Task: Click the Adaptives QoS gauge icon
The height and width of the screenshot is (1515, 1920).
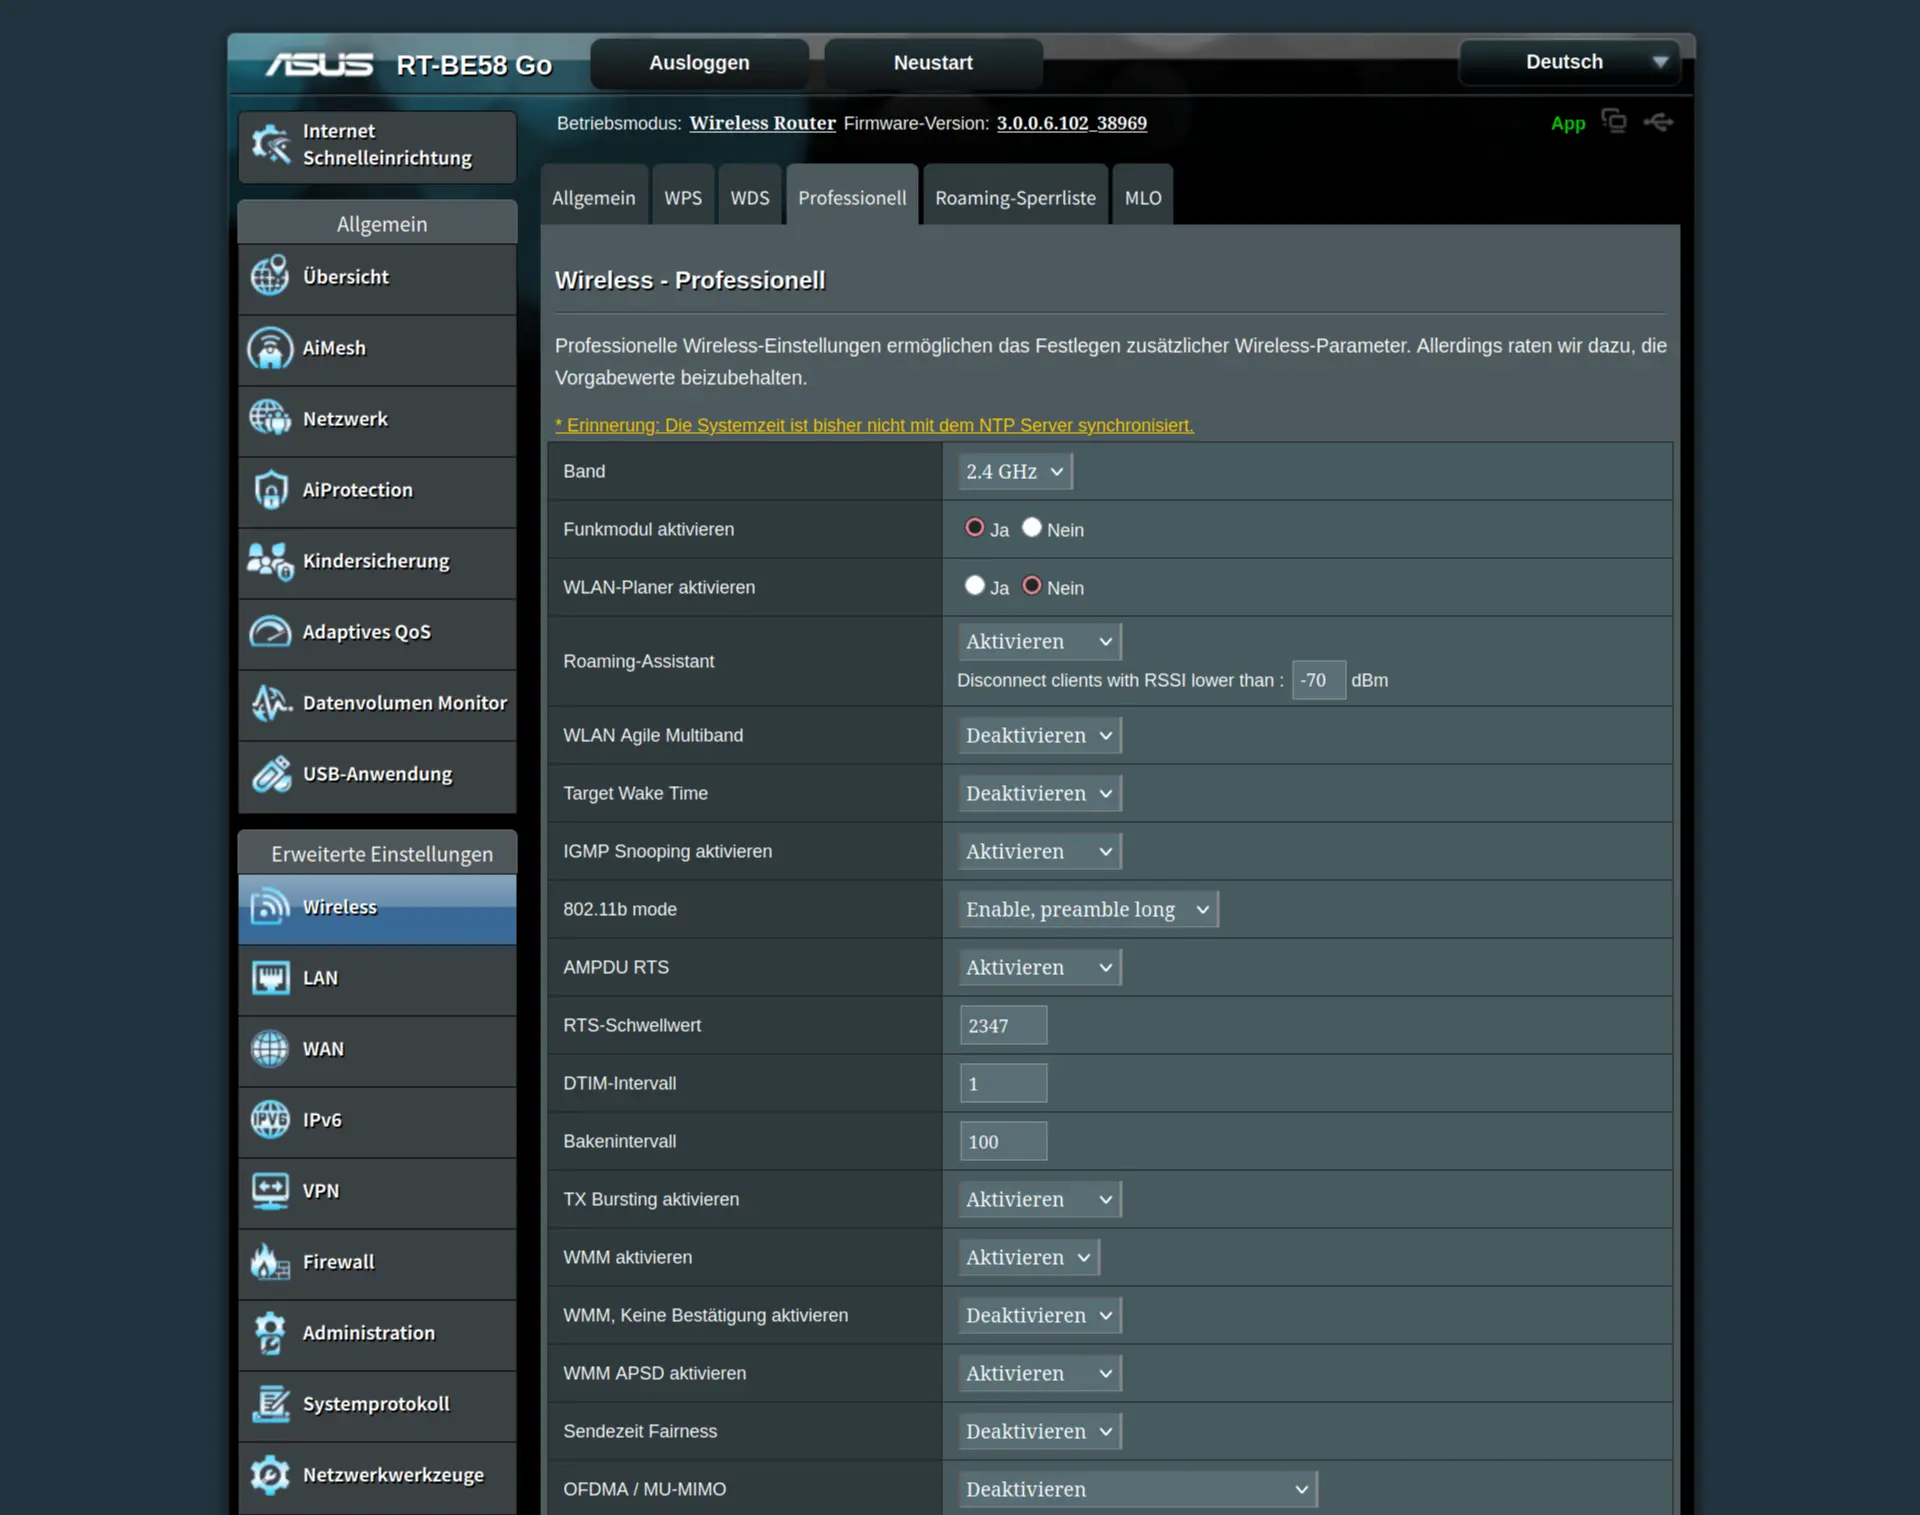Action: point(269,632)
